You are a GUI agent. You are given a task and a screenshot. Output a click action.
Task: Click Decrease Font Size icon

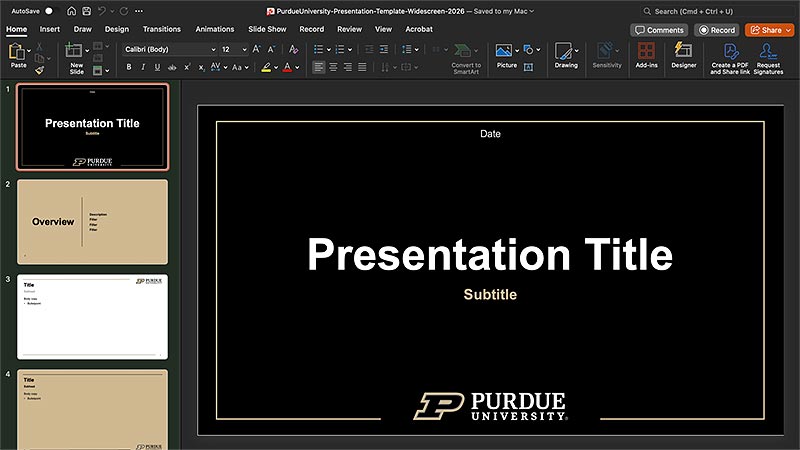(x=271, y=49)
